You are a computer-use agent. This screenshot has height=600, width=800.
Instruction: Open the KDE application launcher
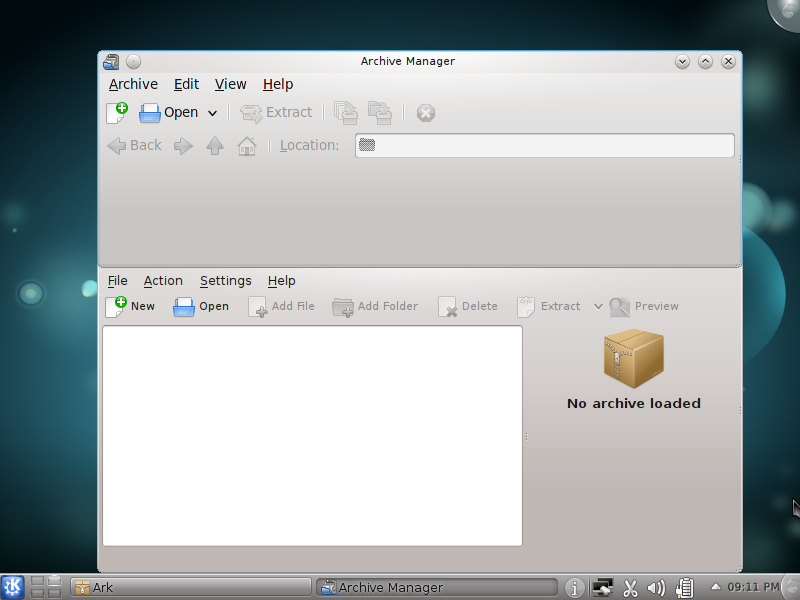[x=12, y=587]
